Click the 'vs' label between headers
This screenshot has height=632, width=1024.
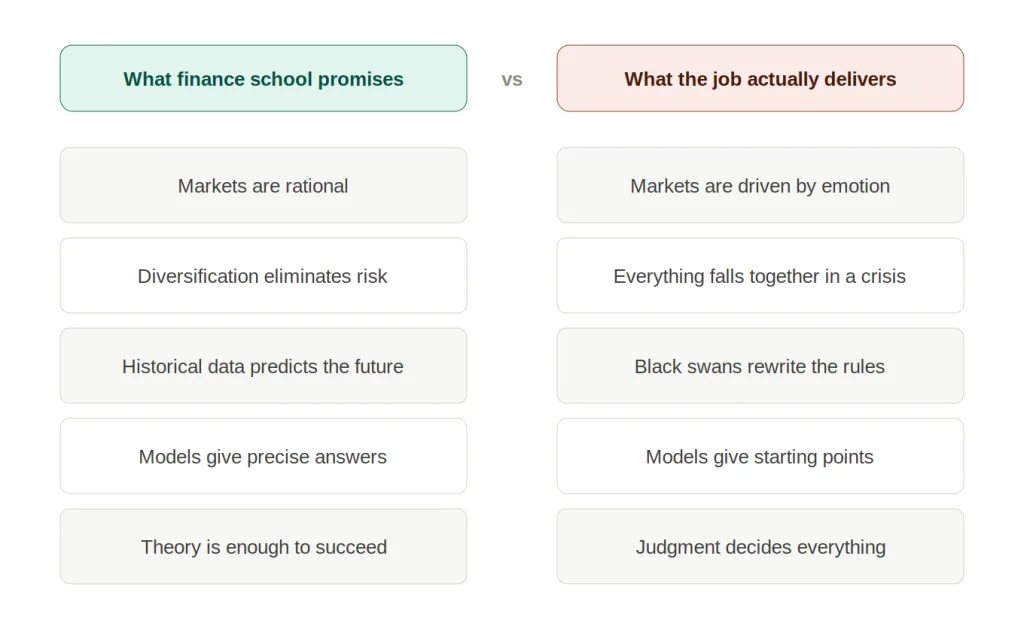(x=512, y=80)
